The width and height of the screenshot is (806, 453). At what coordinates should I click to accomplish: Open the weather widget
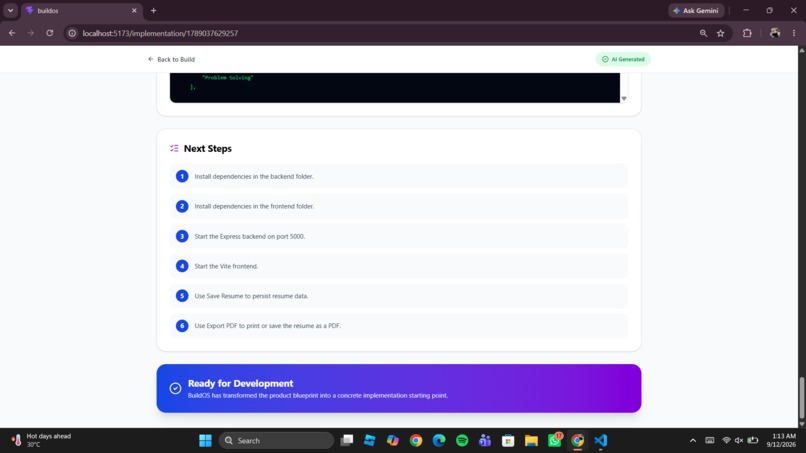pos(42,441)
